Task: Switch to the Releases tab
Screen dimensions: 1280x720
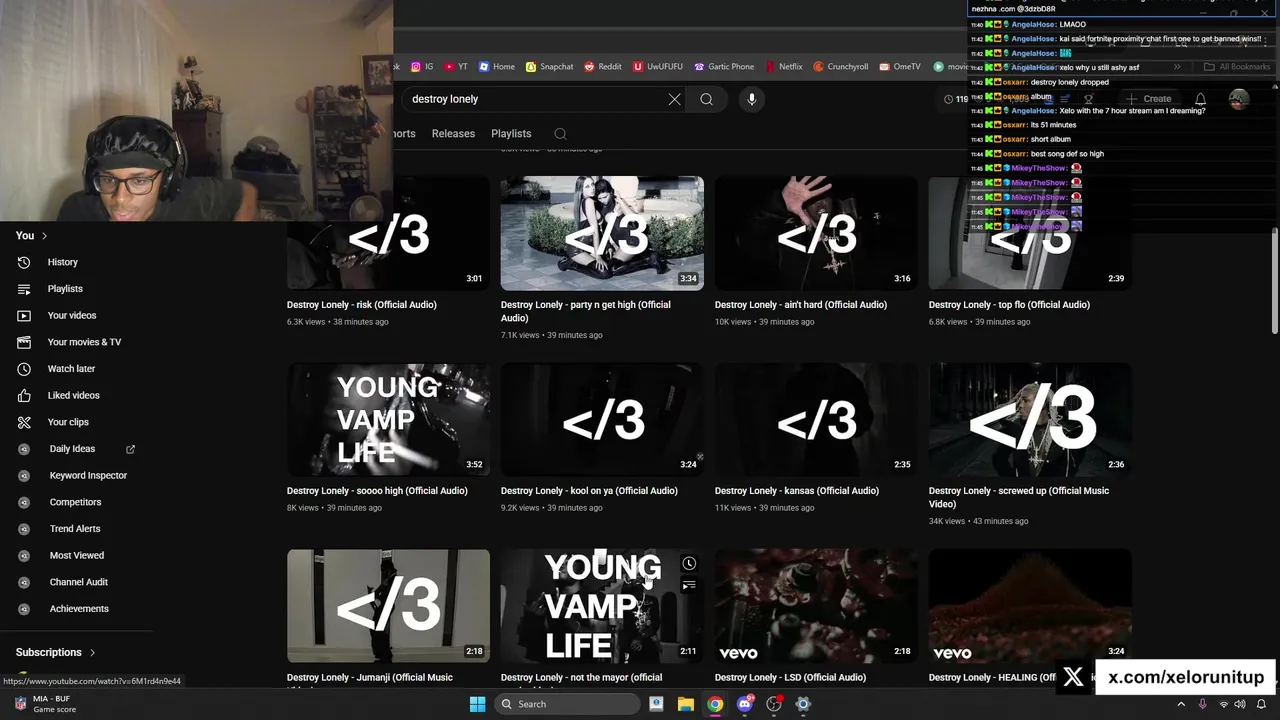Action: coord(453,133)
